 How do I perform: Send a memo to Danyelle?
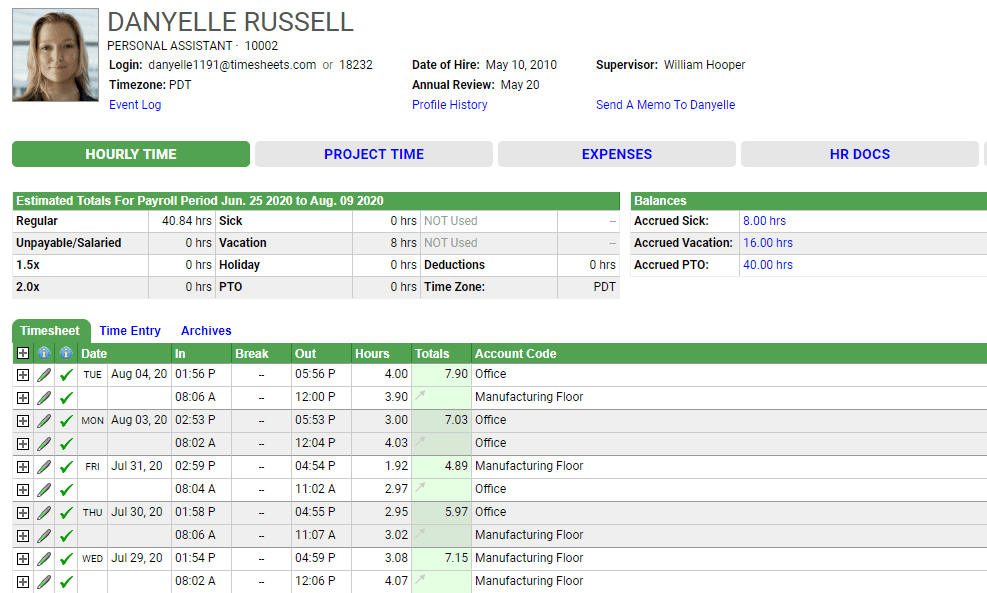(665, 105)
